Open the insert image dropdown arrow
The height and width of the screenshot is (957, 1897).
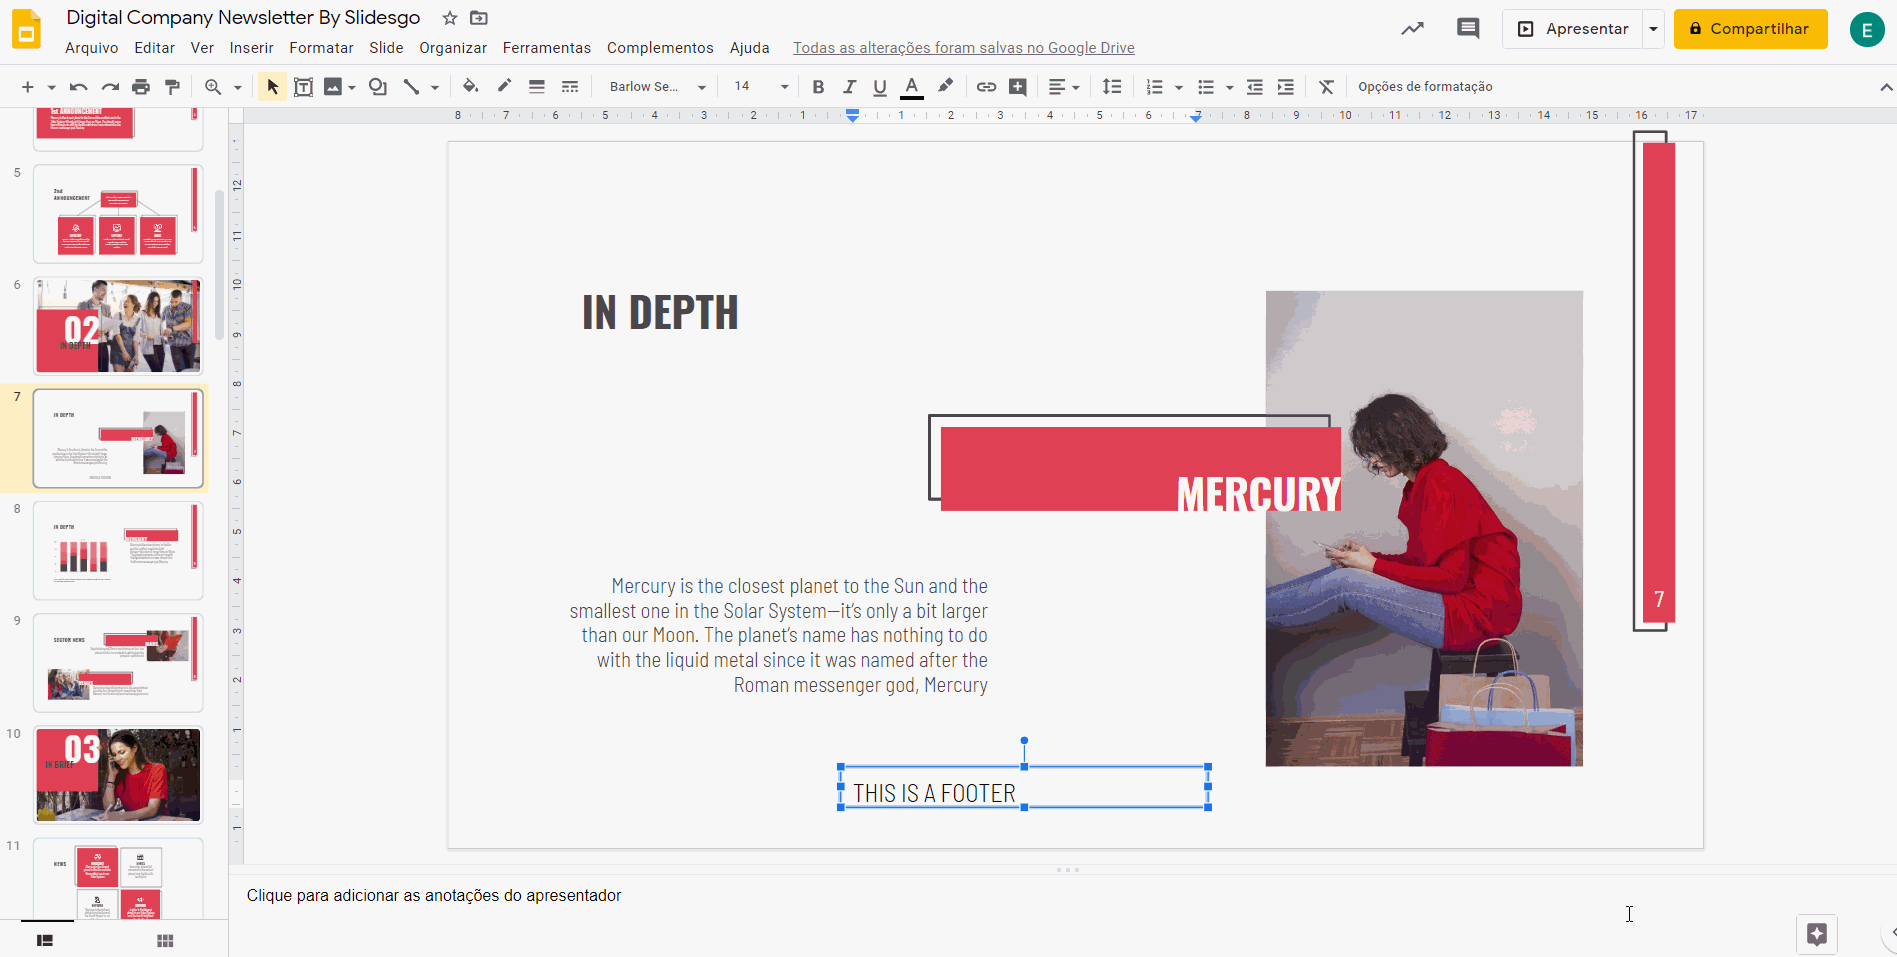352,87
